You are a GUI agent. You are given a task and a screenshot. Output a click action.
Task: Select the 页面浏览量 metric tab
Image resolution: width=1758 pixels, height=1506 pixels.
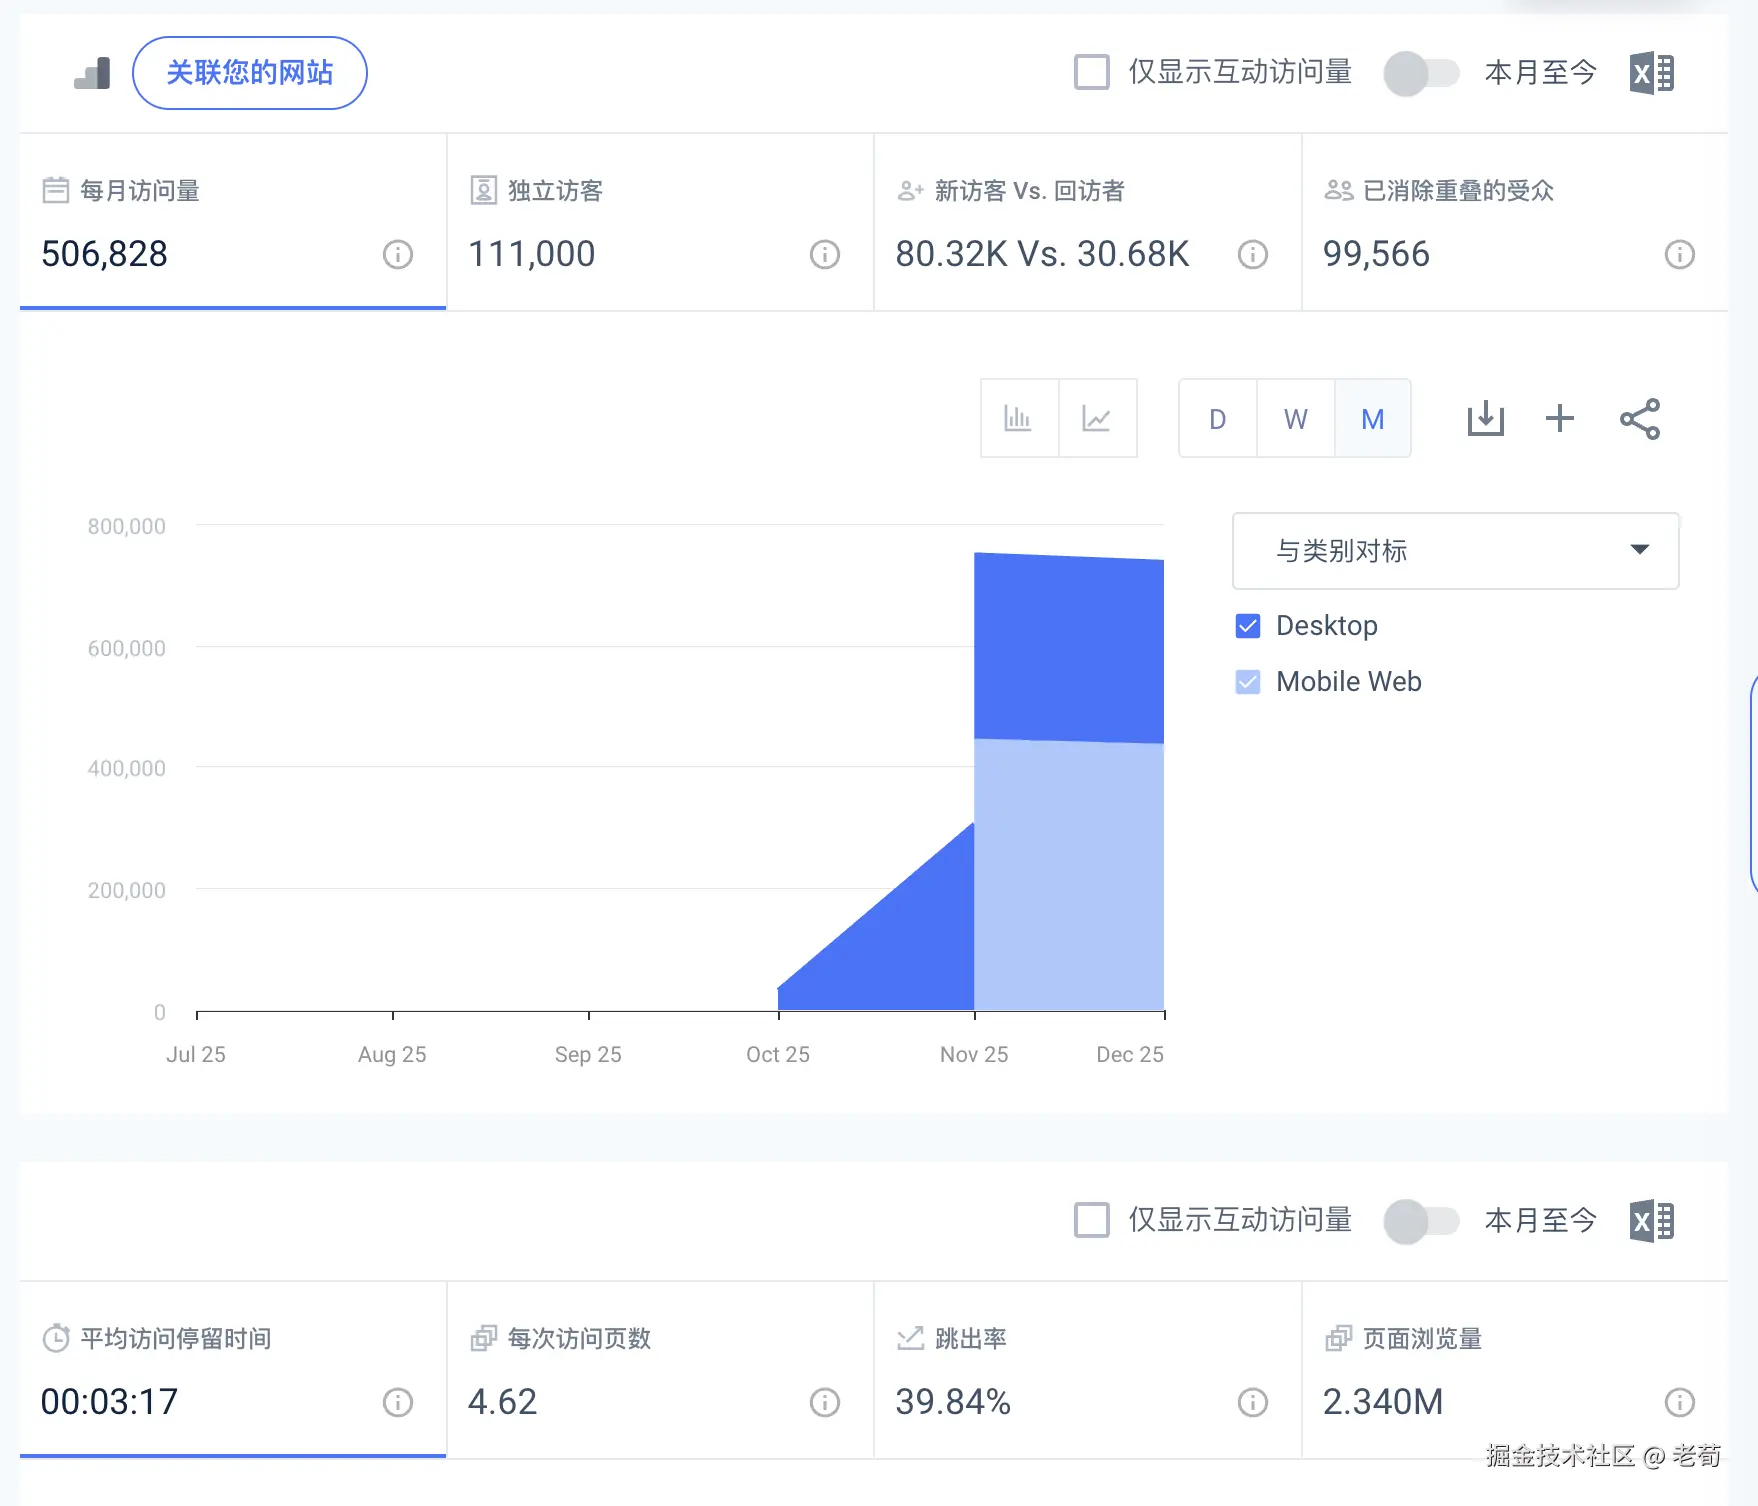[1515, 1370]
